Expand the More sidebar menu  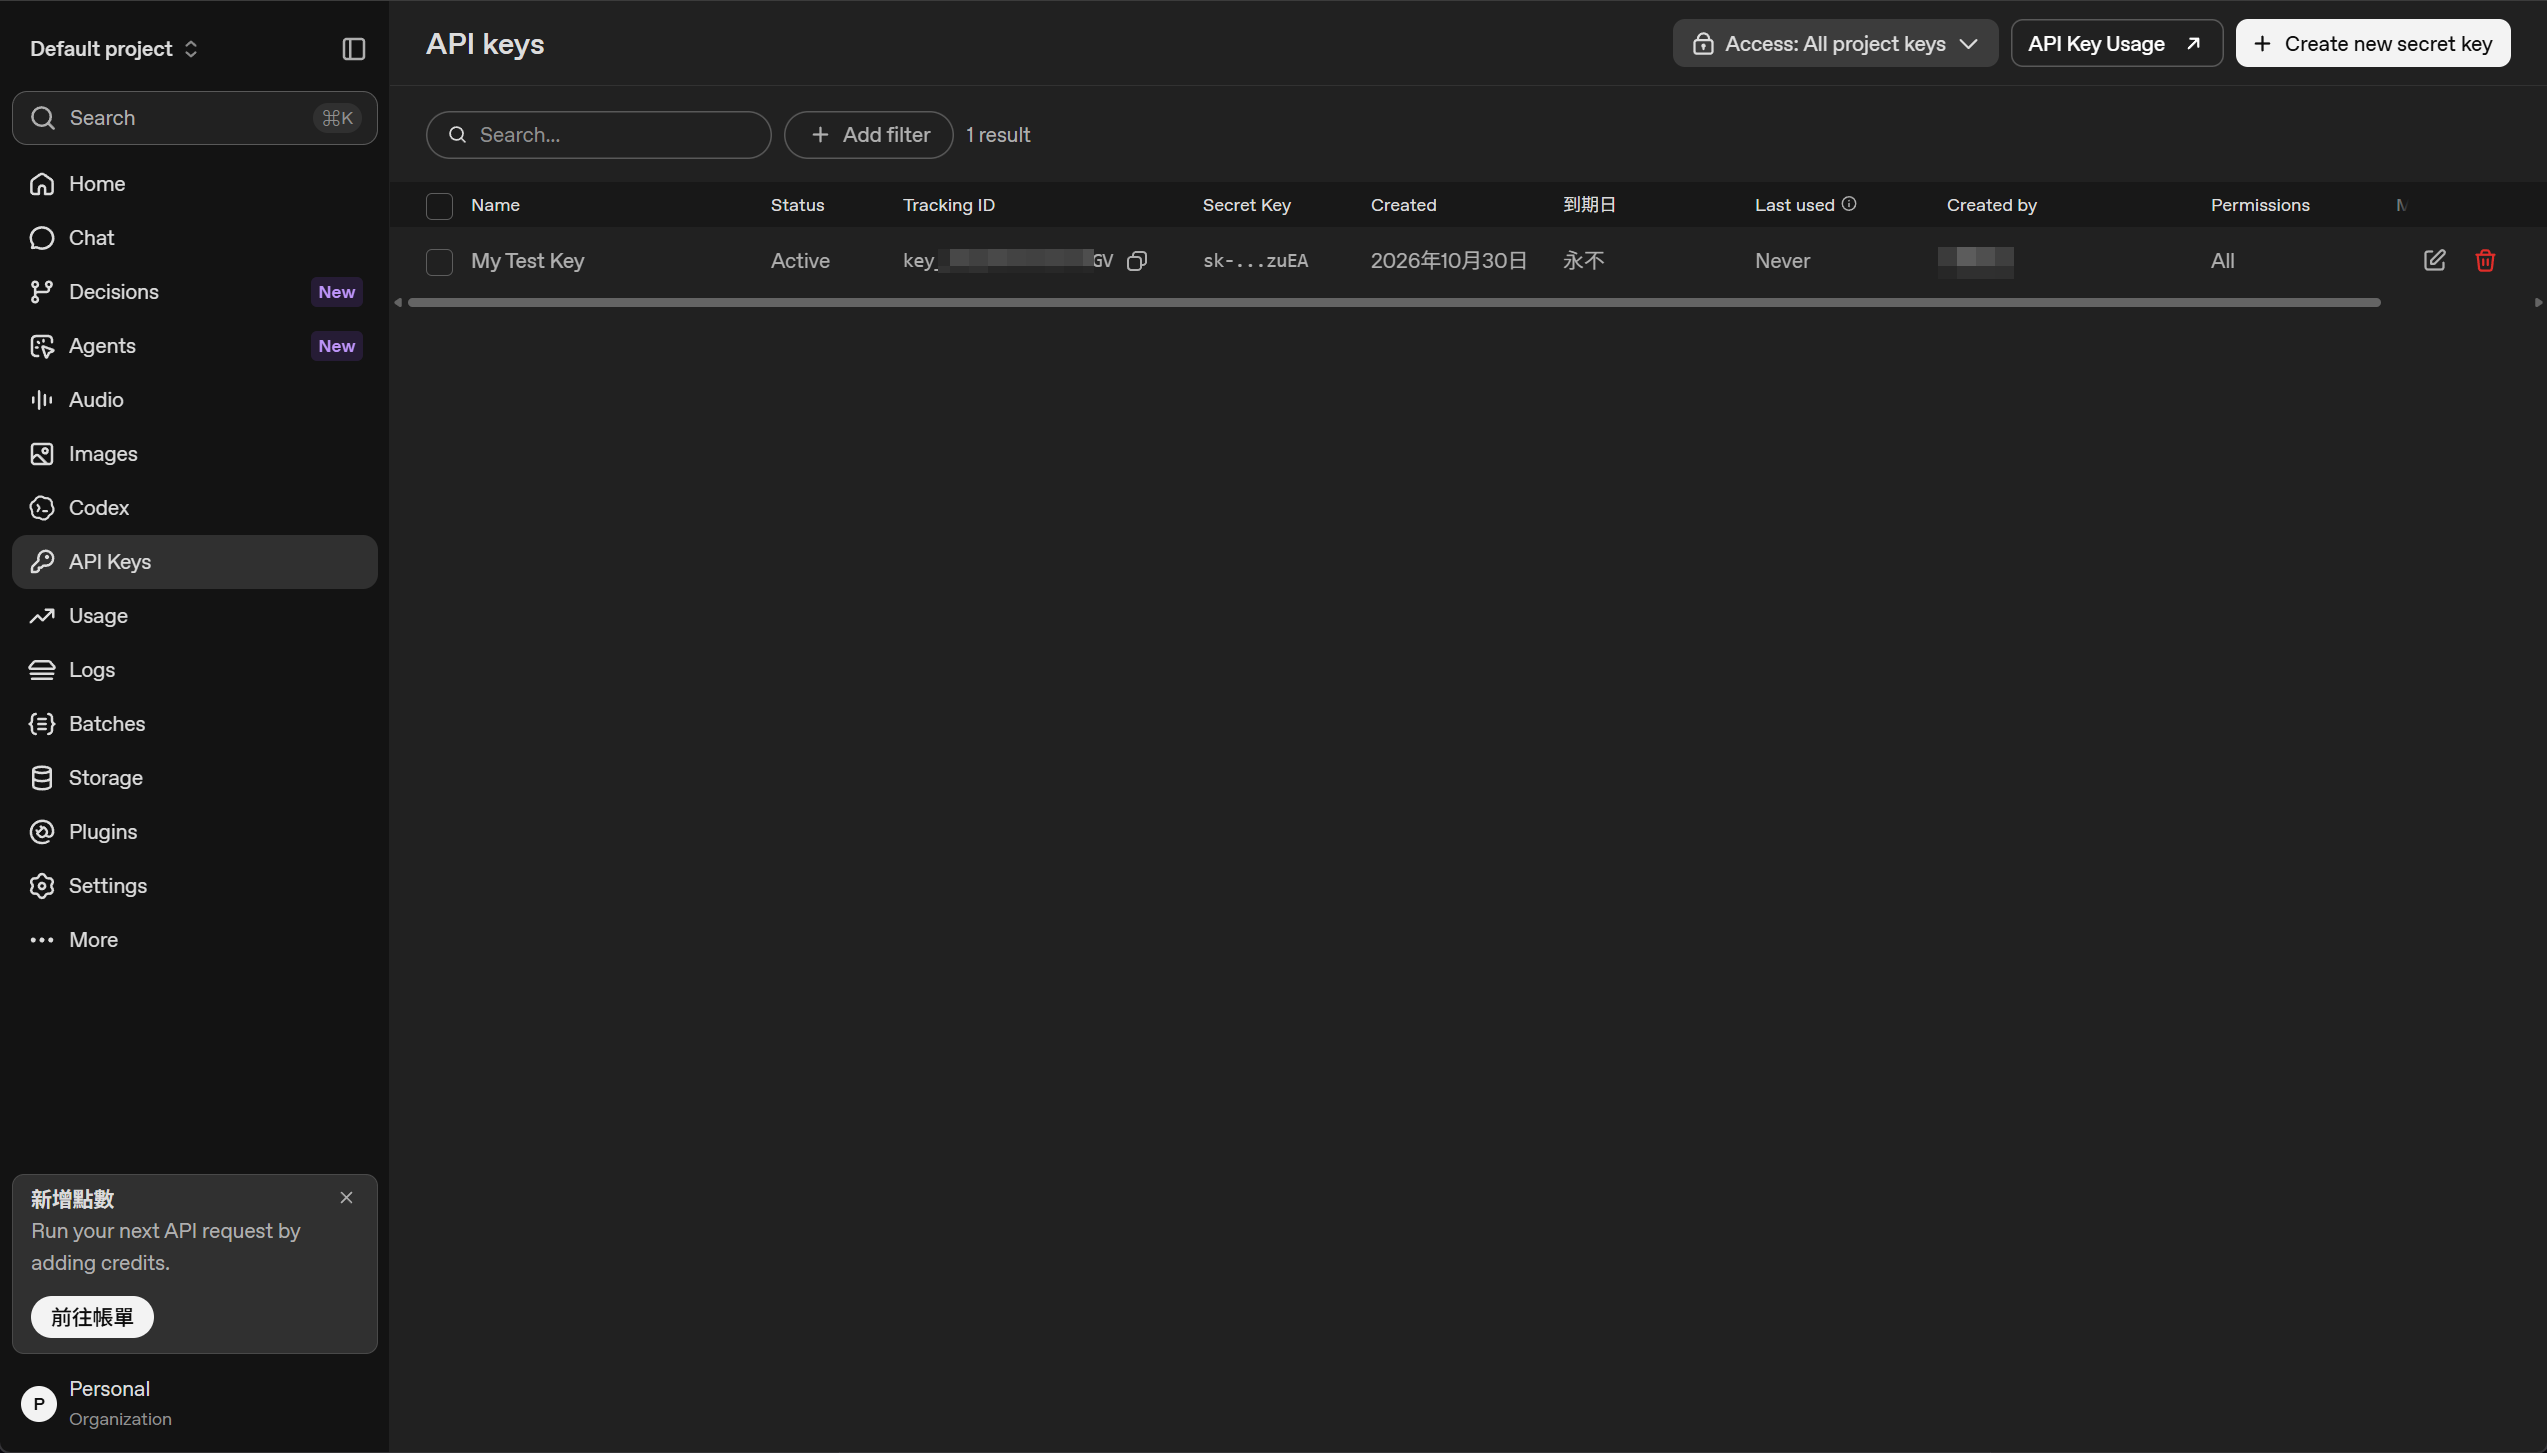point(195,940)
